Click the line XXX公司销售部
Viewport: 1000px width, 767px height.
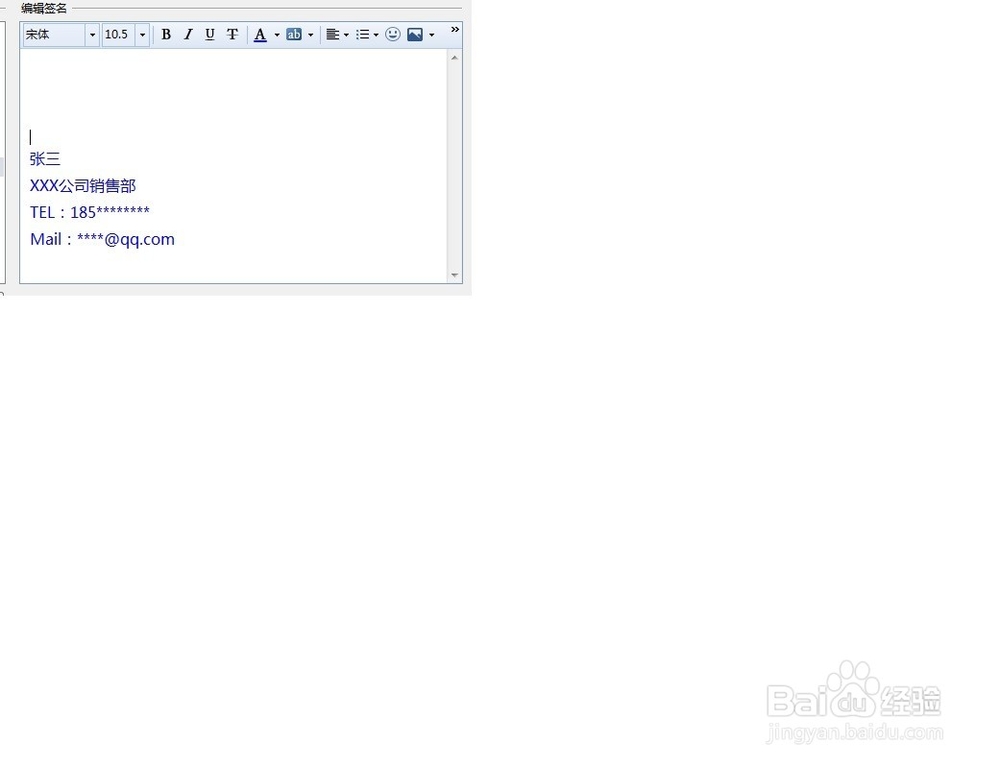(x=83, y=186)
